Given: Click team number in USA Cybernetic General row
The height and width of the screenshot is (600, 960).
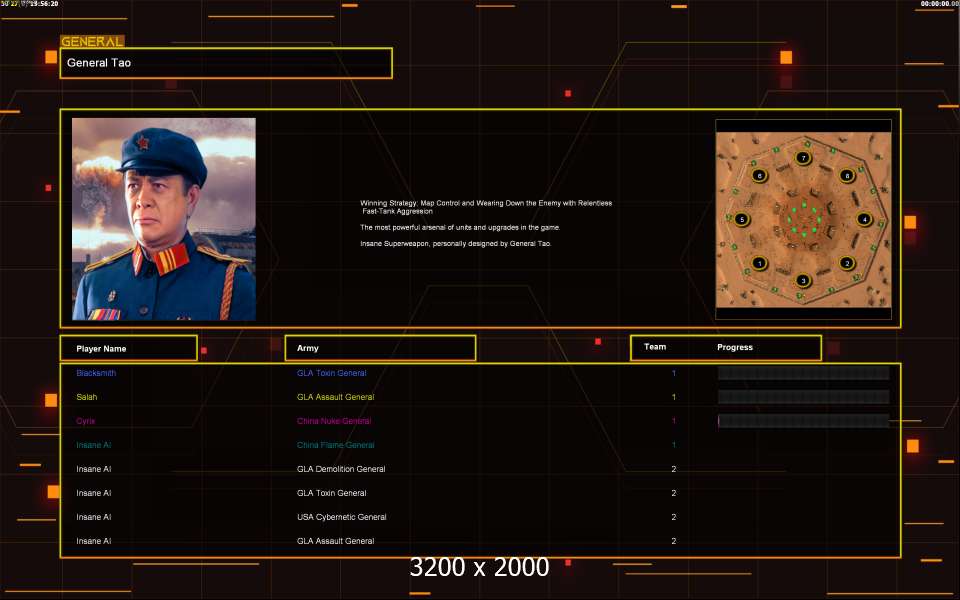Looking at the screenshot, I should (673, 517).
